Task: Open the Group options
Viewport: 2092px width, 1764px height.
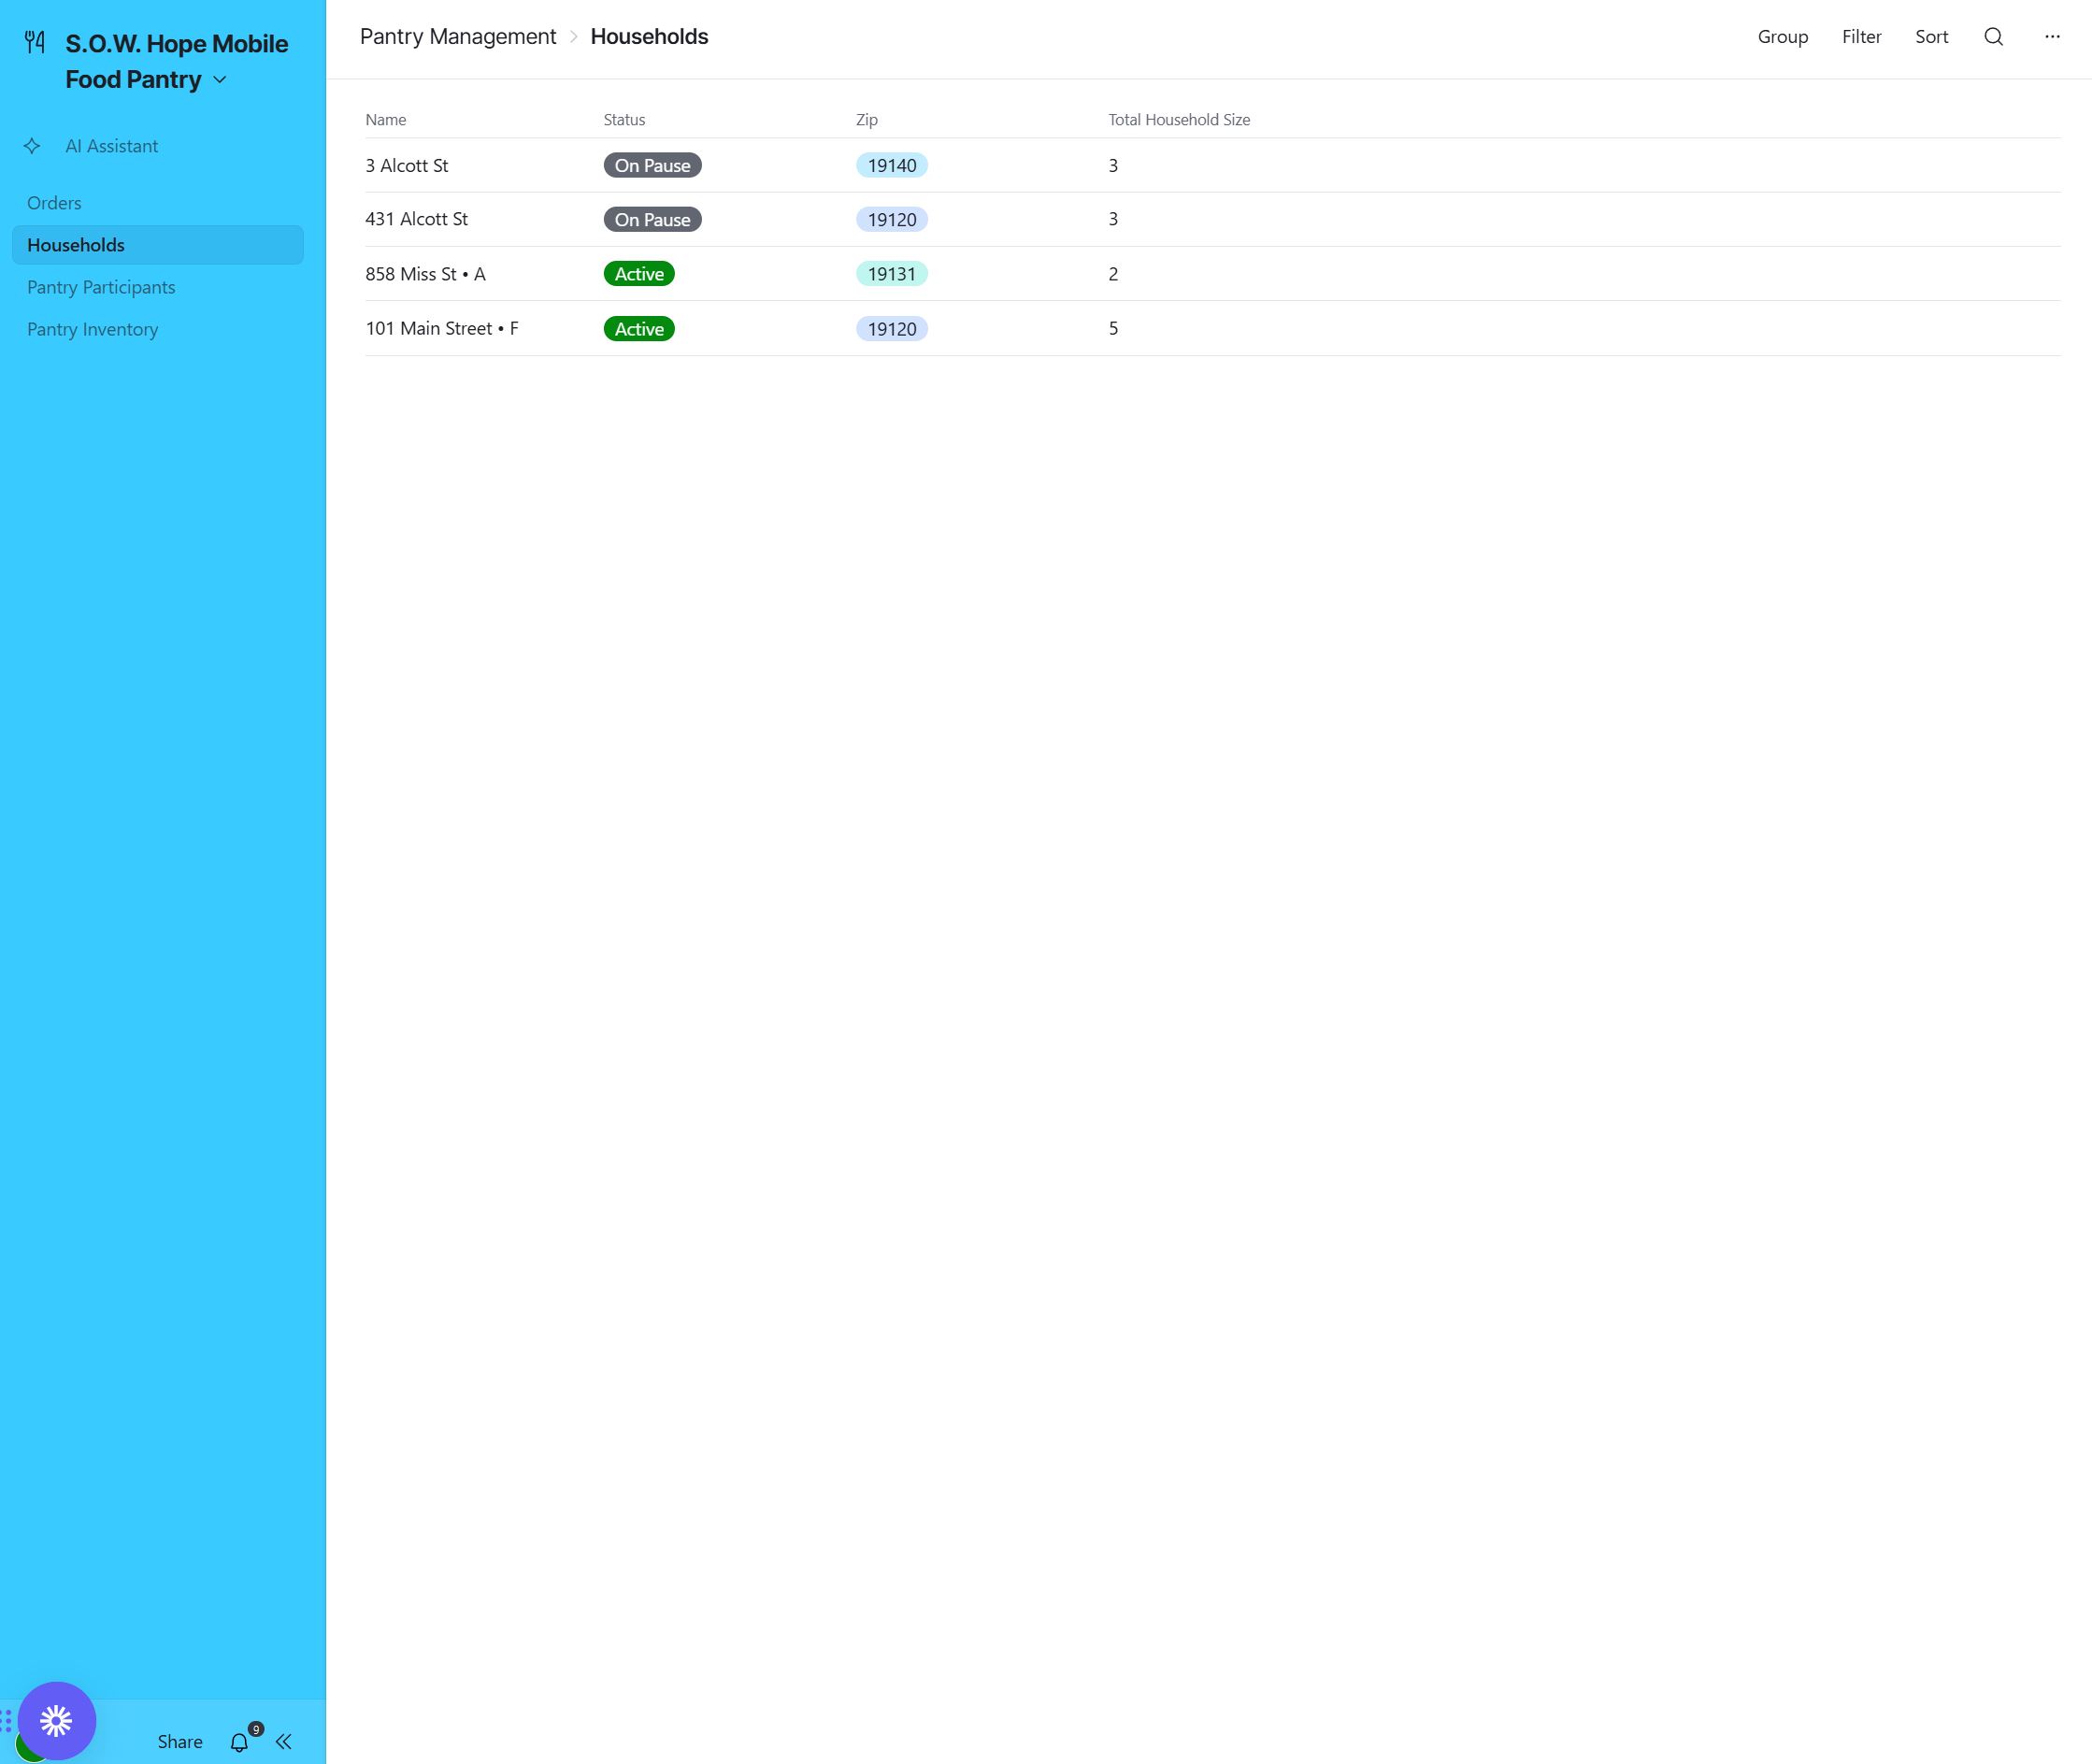Action: click(x=1782, y=37)
